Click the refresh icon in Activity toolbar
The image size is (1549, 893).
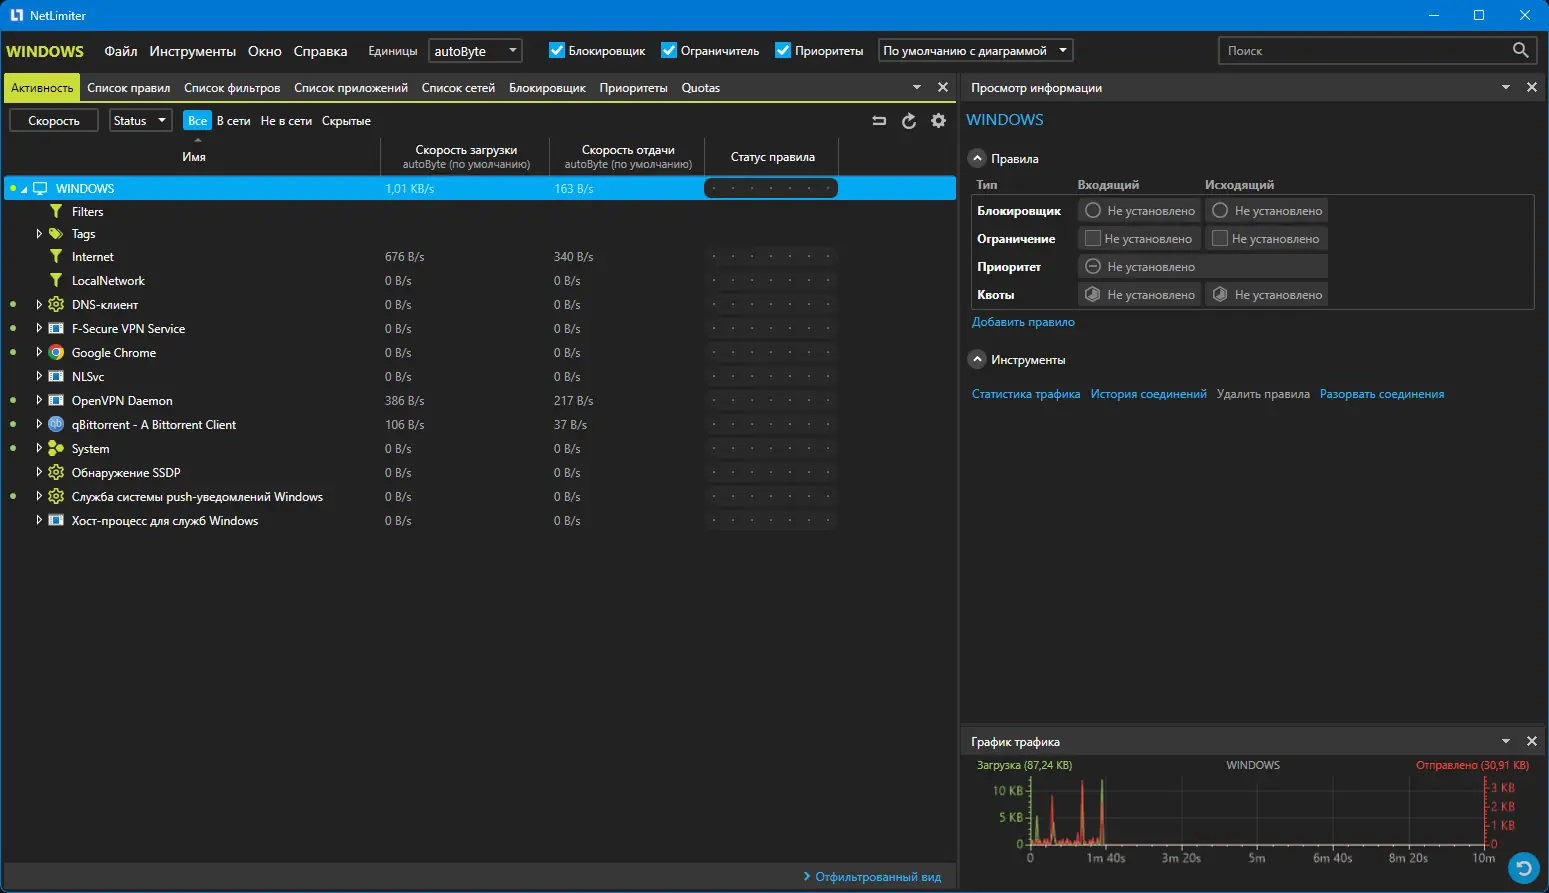[x=908, y=121]
